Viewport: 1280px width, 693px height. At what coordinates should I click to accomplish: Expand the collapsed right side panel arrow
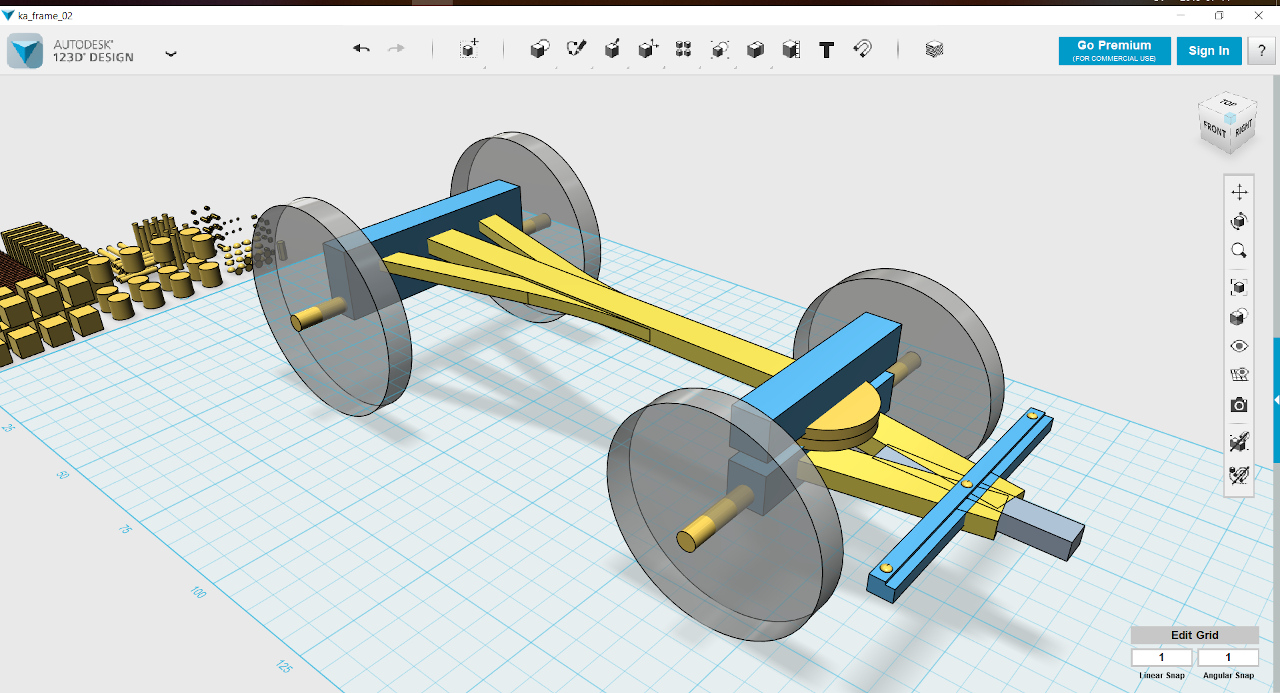coord(1276,400)
